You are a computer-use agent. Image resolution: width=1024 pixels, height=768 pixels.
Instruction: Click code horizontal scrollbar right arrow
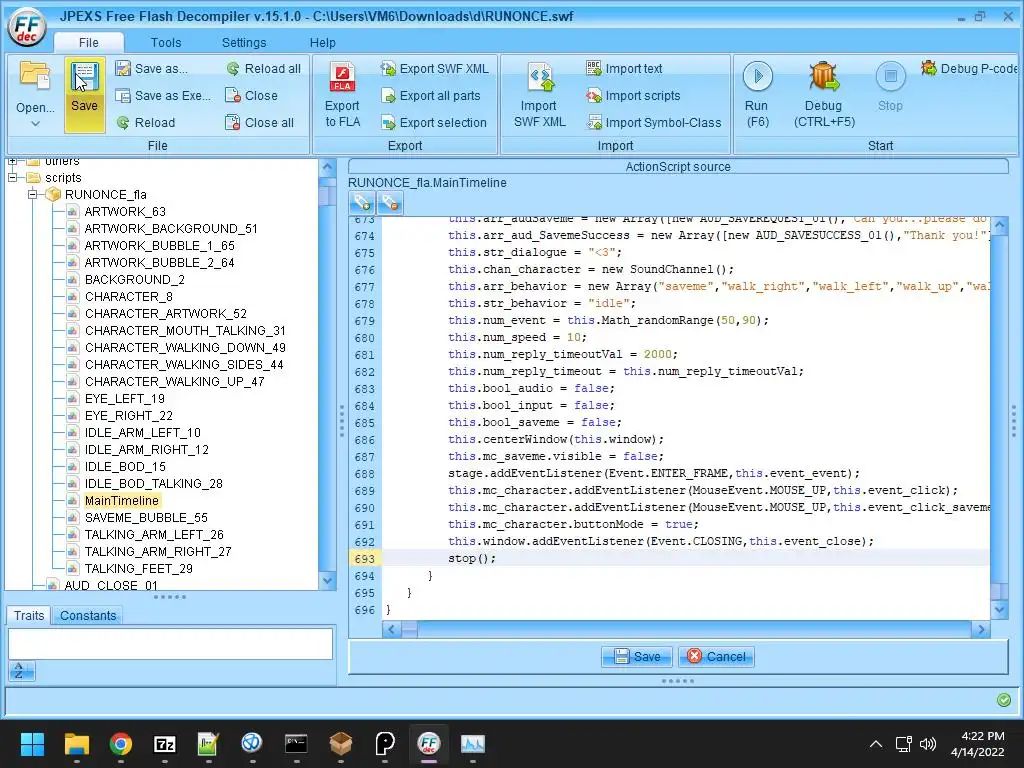pos(980,630)
